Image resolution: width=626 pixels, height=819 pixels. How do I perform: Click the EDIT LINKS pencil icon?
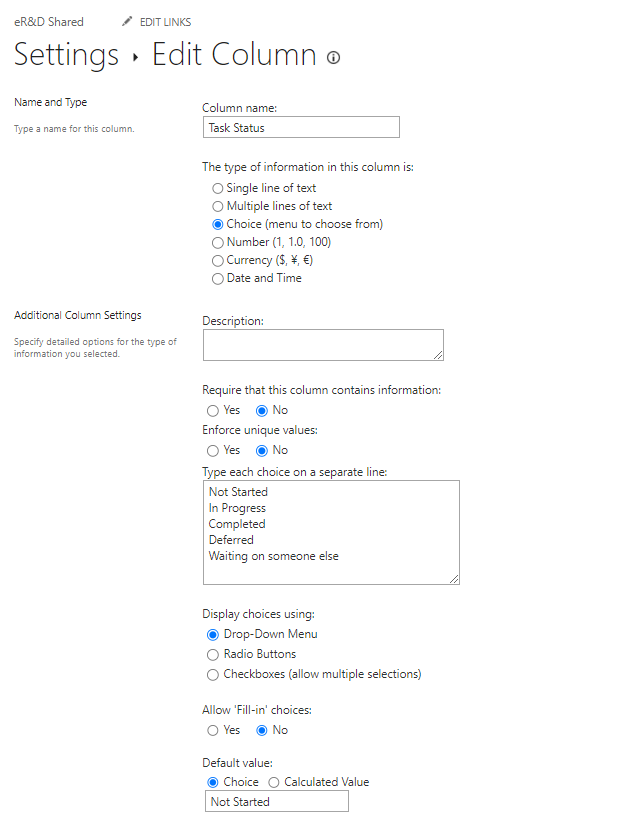tap(127, 21)
